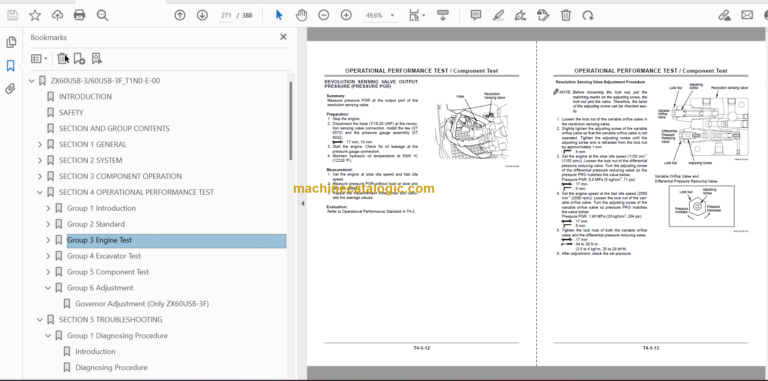
Task: Expand SECTION 2 SYSTEM bookmark
Action: 40,160
